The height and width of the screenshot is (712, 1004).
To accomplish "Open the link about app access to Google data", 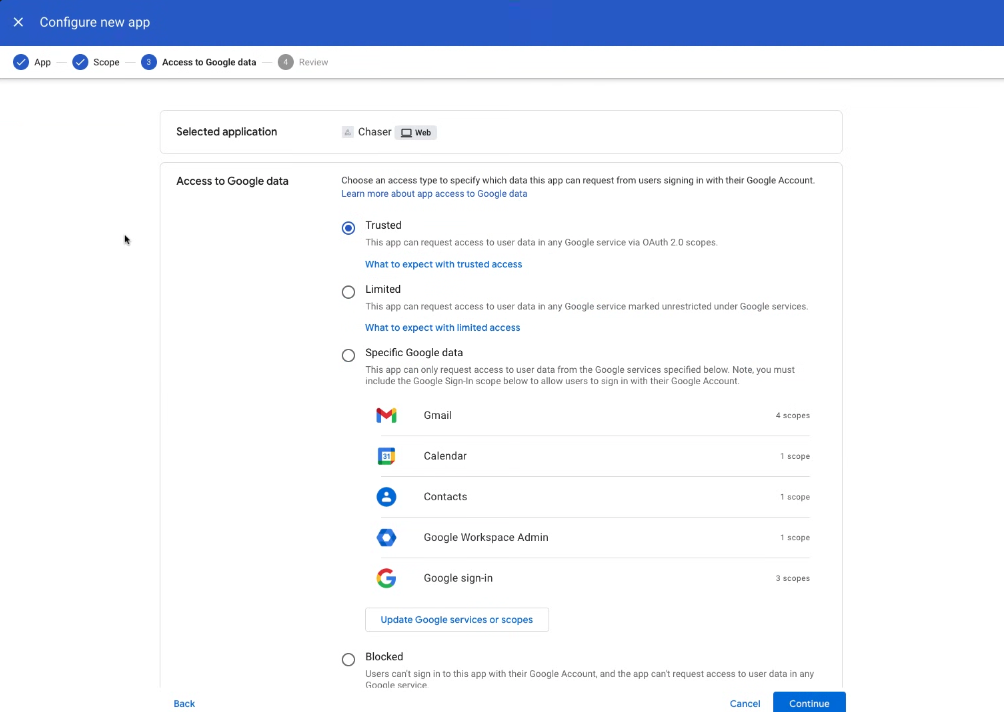I will [x=434, y=193].
